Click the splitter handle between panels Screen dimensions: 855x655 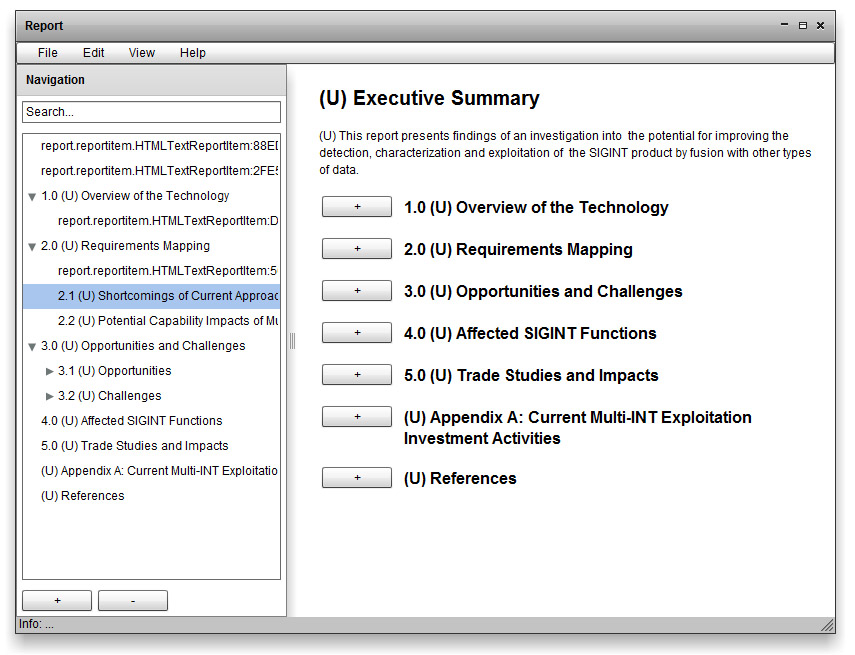292,341
